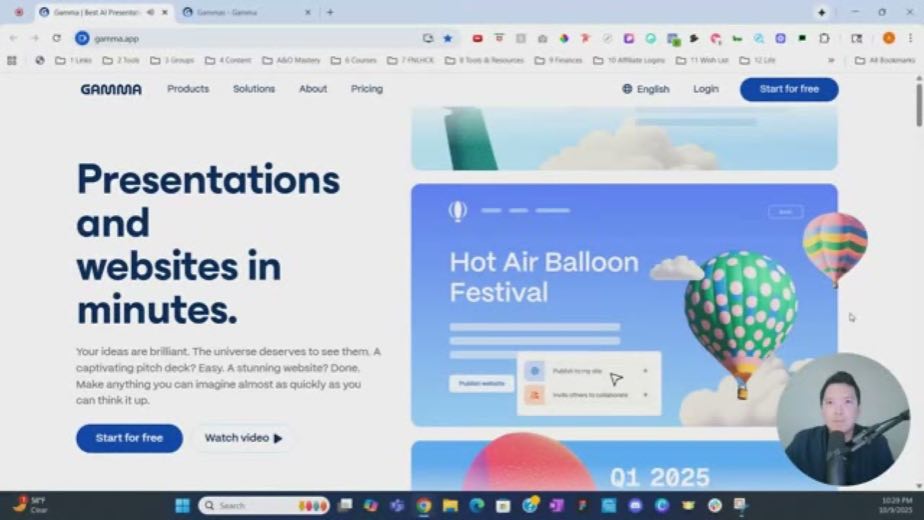Viewport: 924px width, 520px height.
Task: Show hidden bookmarks with the » chevron
Action: pyautogui.click(x=831, y=60)
